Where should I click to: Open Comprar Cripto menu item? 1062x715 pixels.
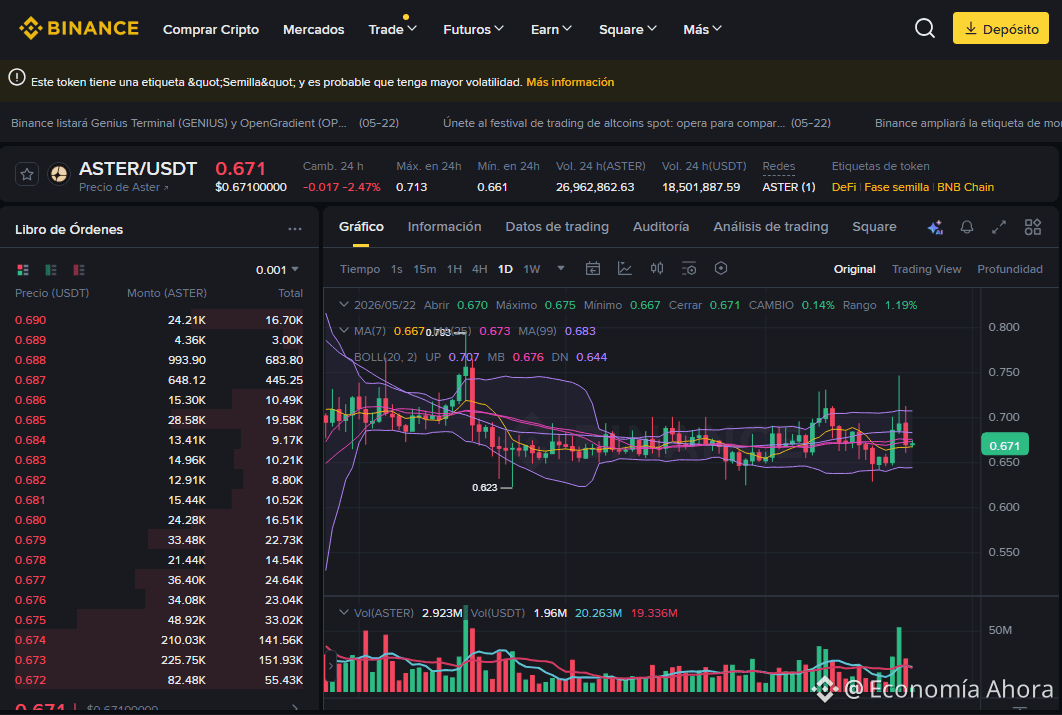(x=211, y=29)
